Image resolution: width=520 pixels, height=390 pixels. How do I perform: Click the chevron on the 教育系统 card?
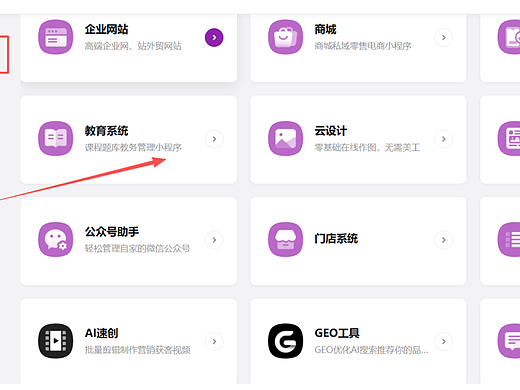(214, 139)
